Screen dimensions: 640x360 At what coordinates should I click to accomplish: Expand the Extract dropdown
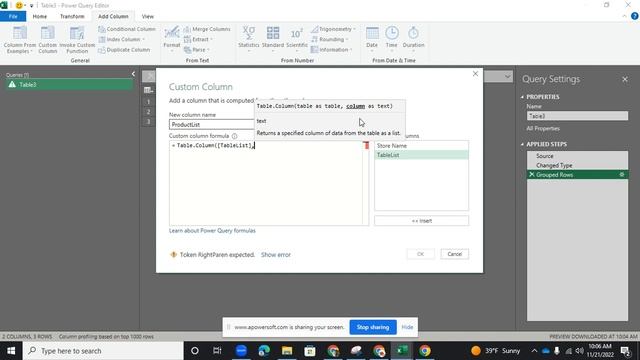198,39
